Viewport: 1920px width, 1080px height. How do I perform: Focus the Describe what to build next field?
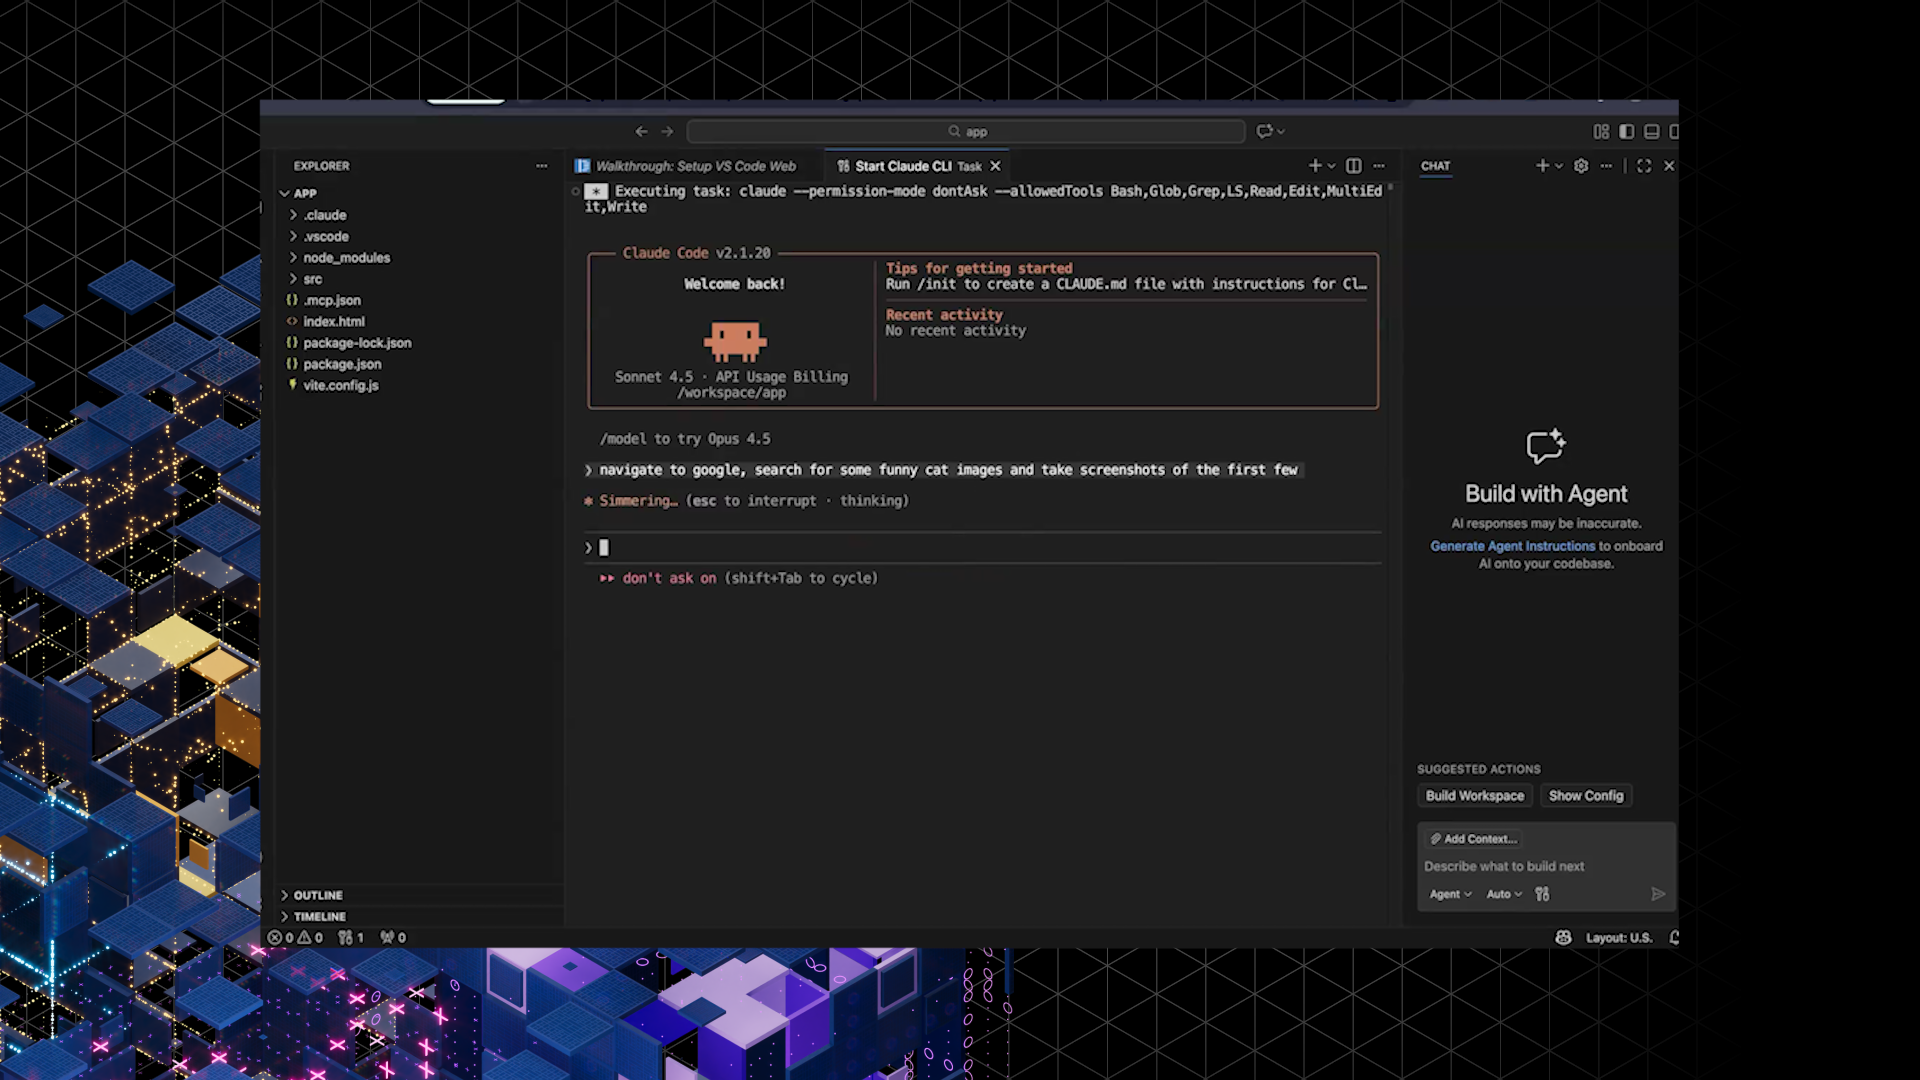pyautogui.click(x=1545, y=866)
